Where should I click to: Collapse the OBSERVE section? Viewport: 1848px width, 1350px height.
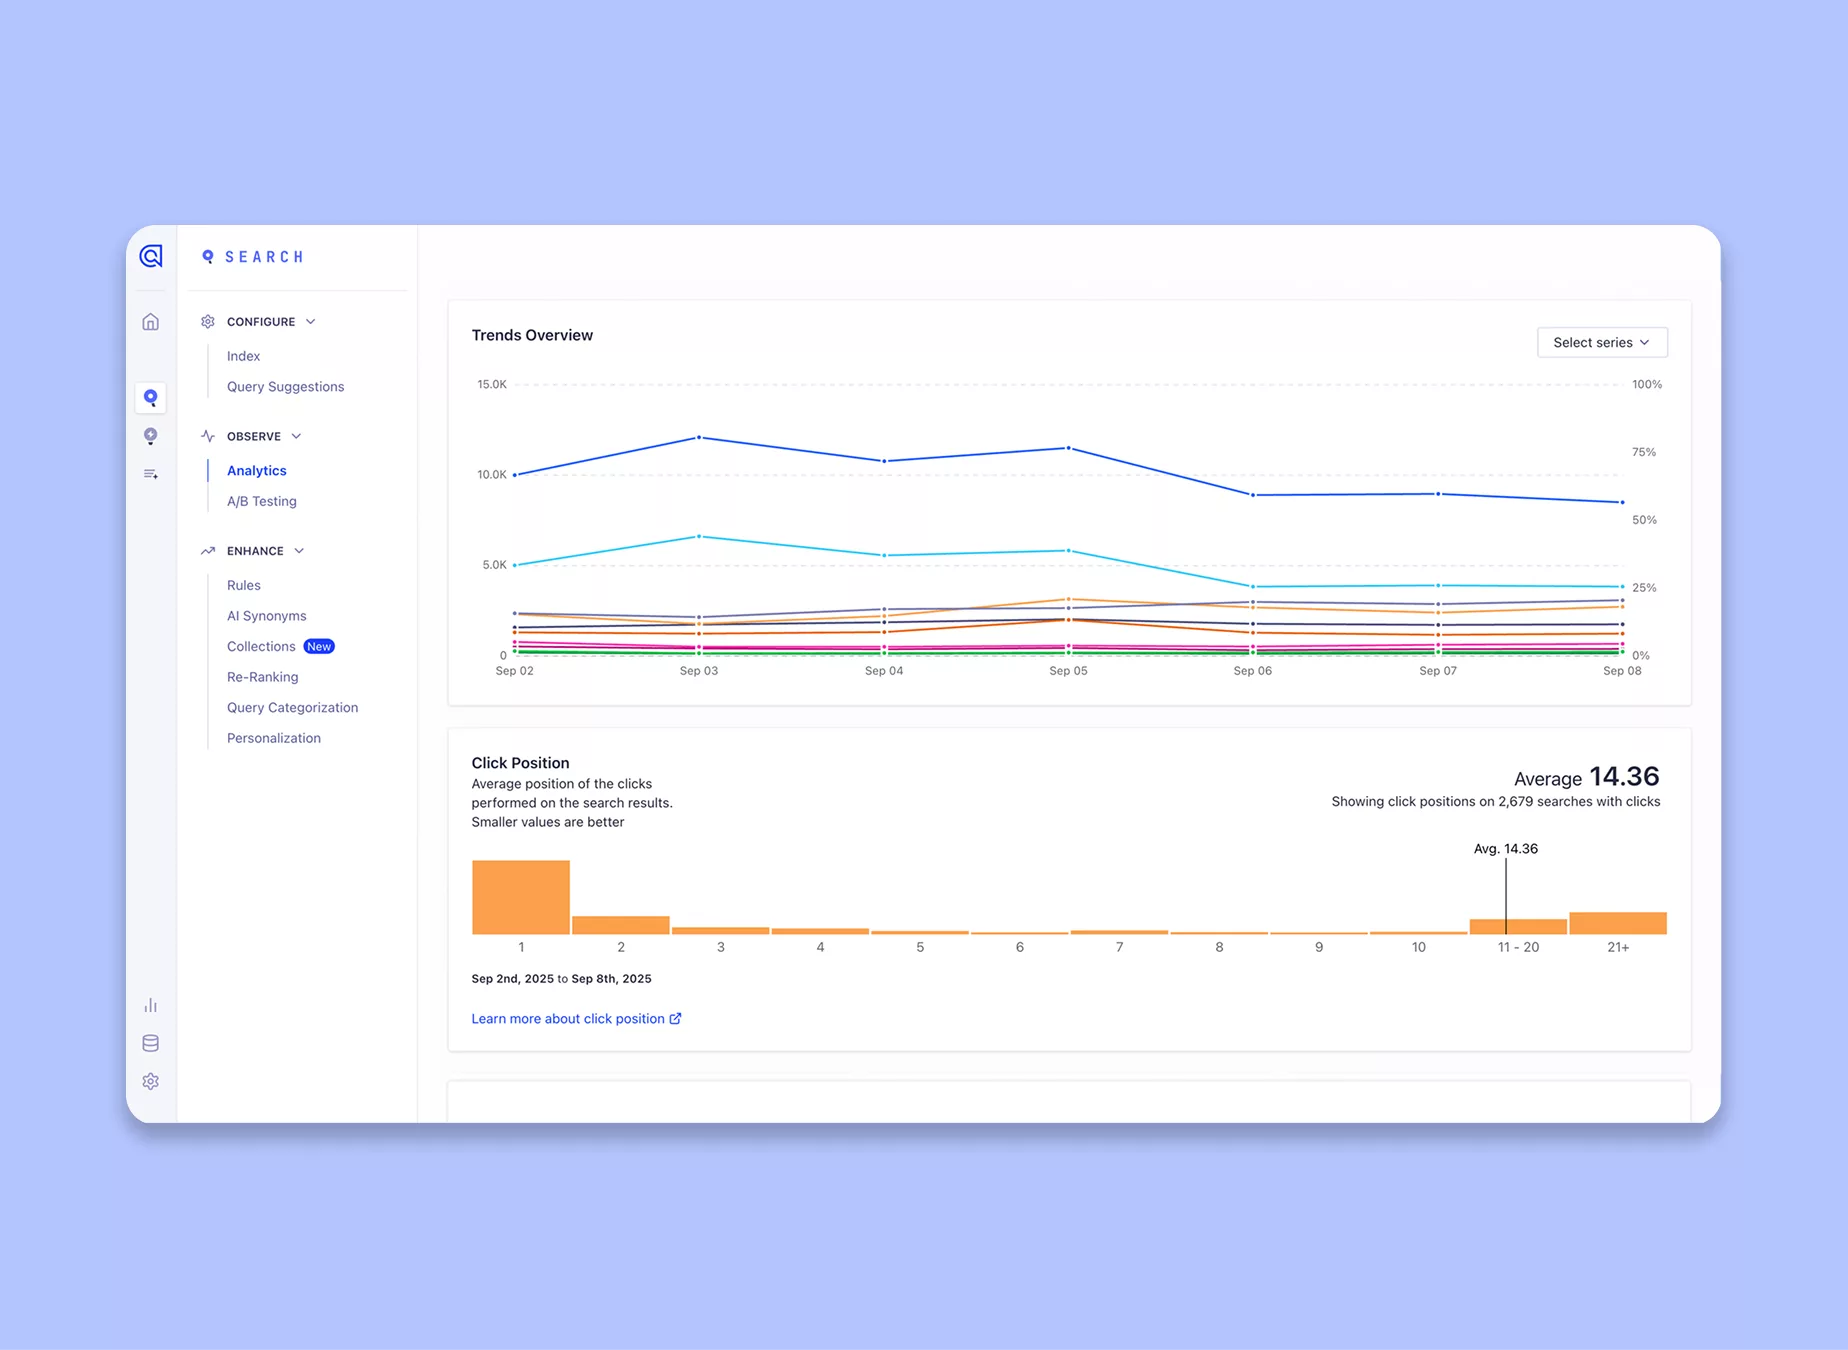pyautogui.click(x=295, y=436)
